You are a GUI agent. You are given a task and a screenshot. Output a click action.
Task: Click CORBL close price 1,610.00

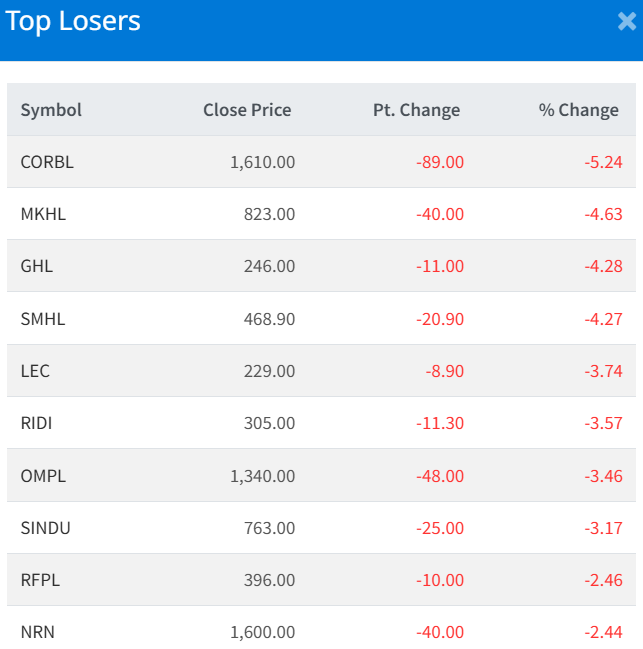(262, 162)
